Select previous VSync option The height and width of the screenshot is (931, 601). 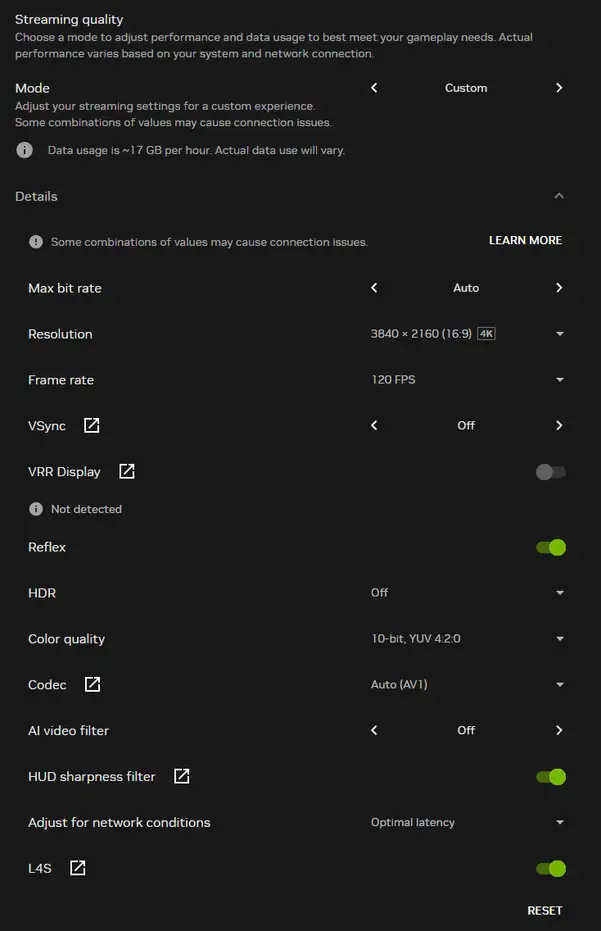tap(374, 425)
